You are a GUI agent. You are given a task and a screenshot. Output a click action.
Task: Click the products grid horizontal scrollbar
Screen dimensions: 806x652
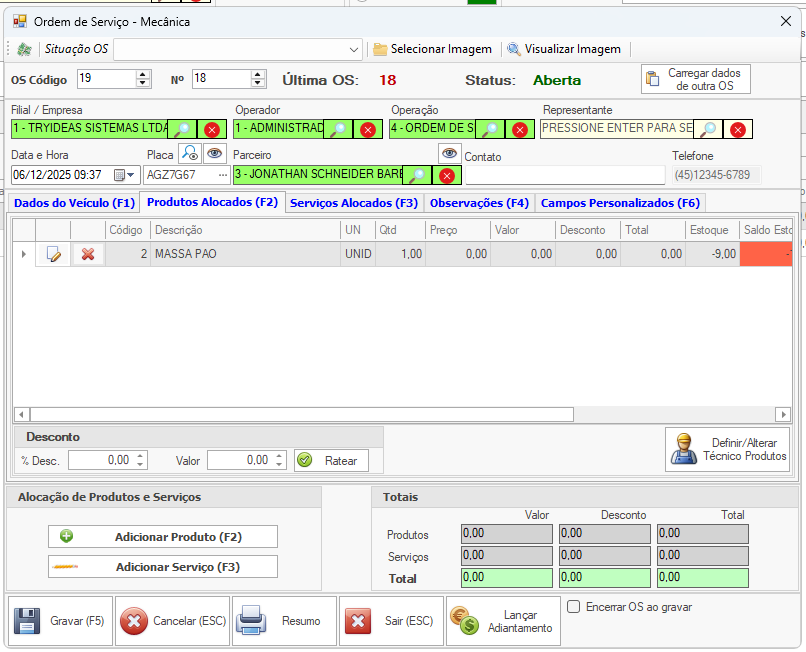pos(300,414)
